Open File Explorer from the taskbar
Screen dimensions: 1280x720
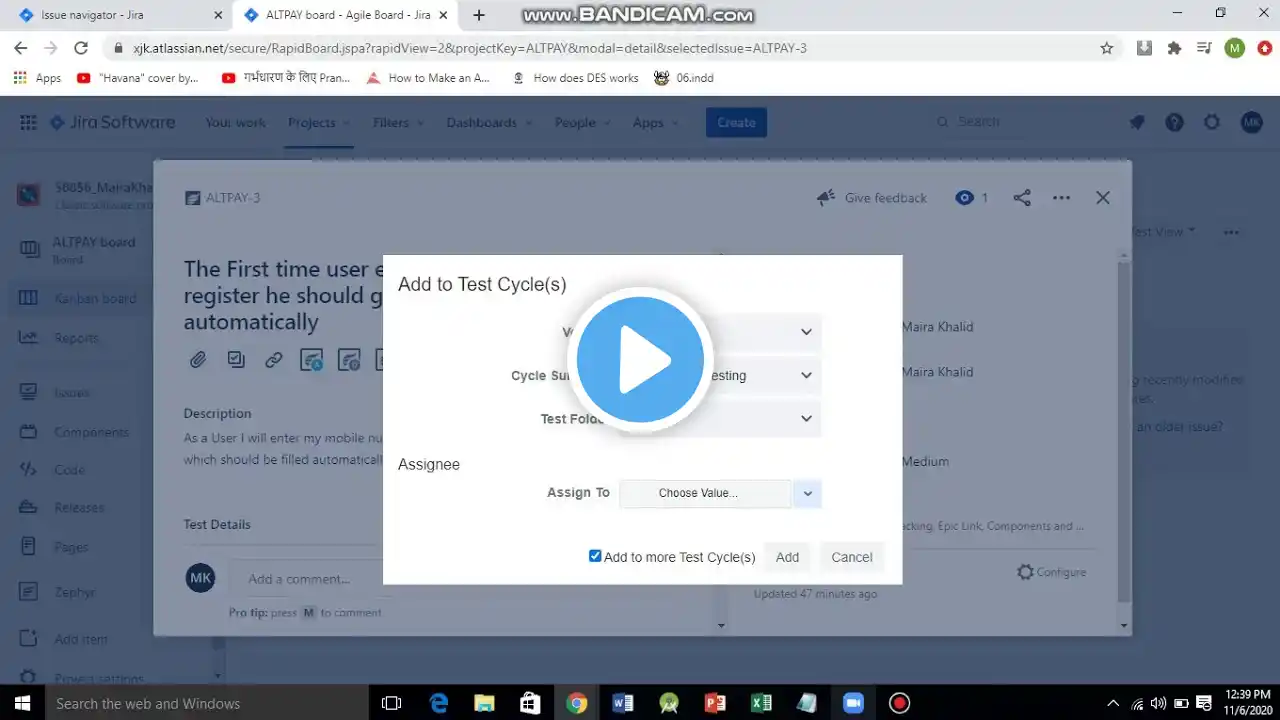(x=484, y=703)
